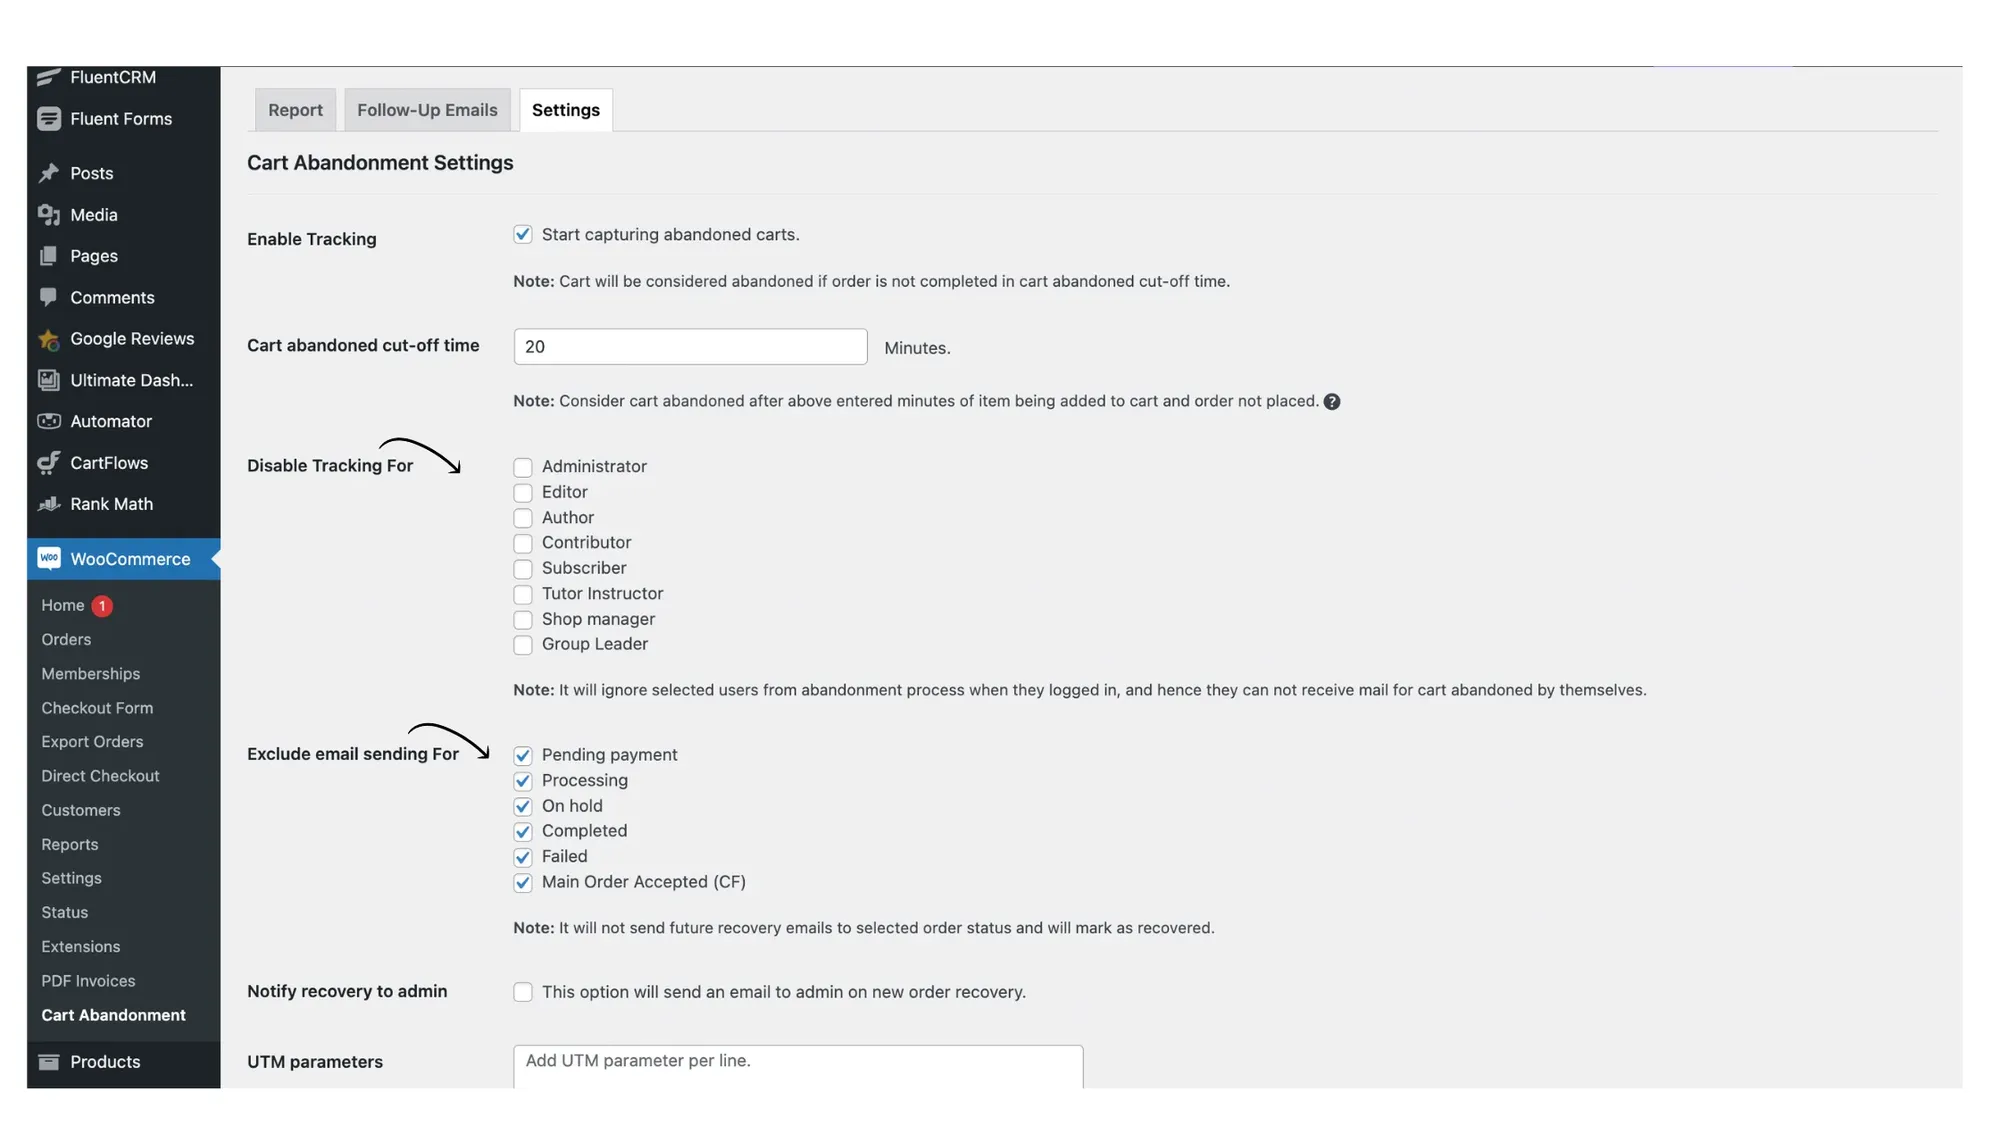Click the cart abandoned cut-off time field
Image resolution: width=2000 pixels, height=1125 pixels.
pos(689,346)
